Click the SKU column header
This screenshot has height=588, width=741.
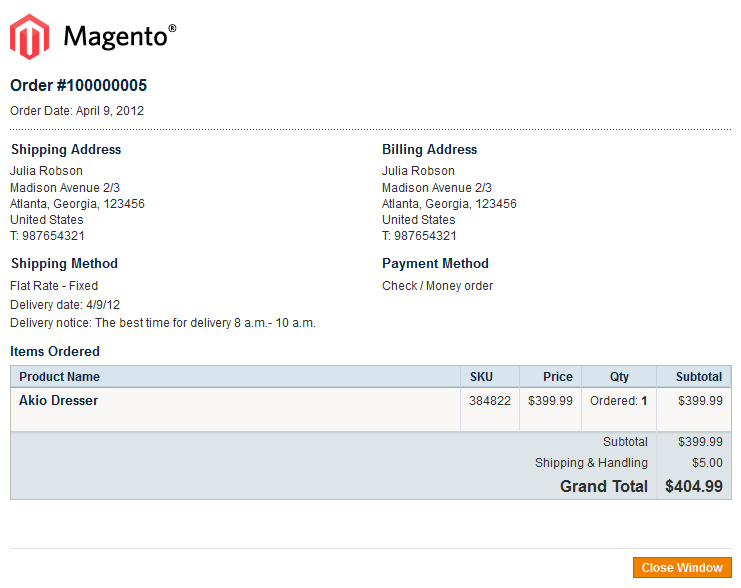pos(481,377)
